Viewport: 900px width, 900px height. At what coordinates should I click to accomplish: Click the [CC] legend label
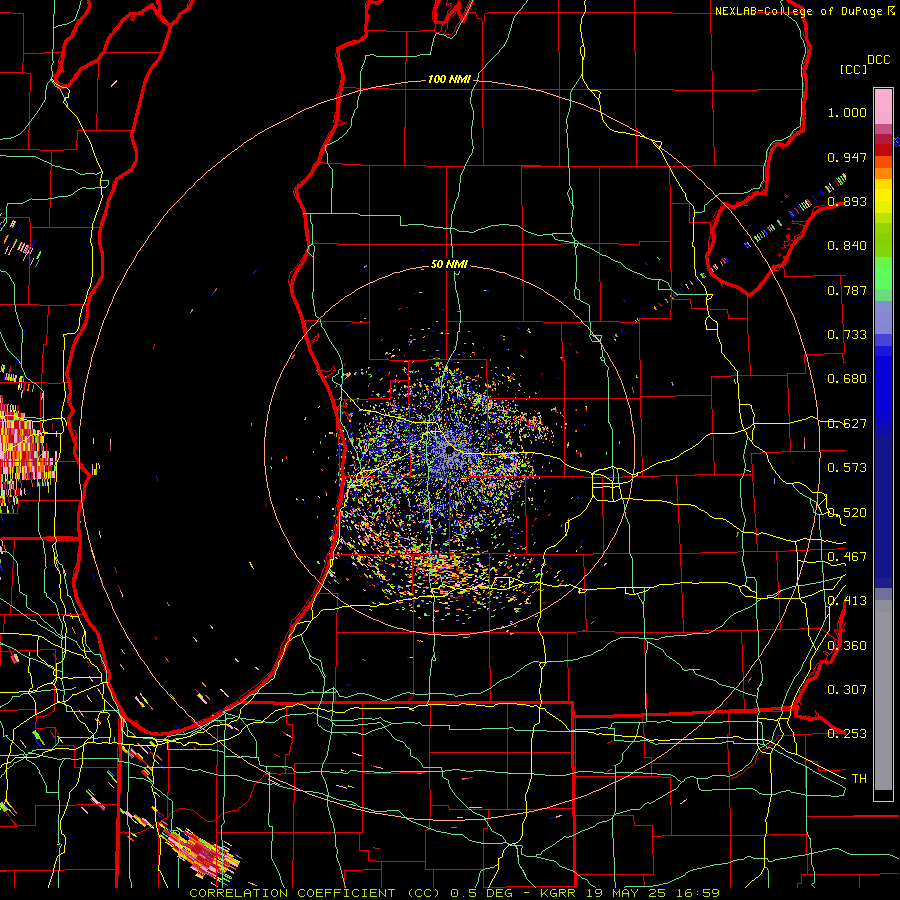tap(854, 69)
